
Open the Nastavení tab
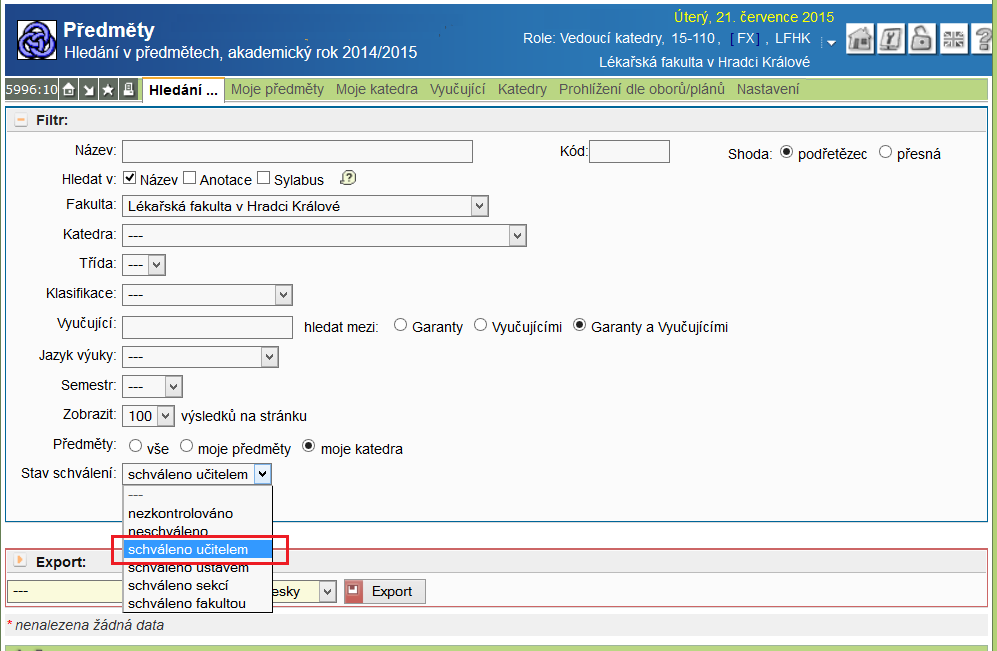[x=767, y=89]
